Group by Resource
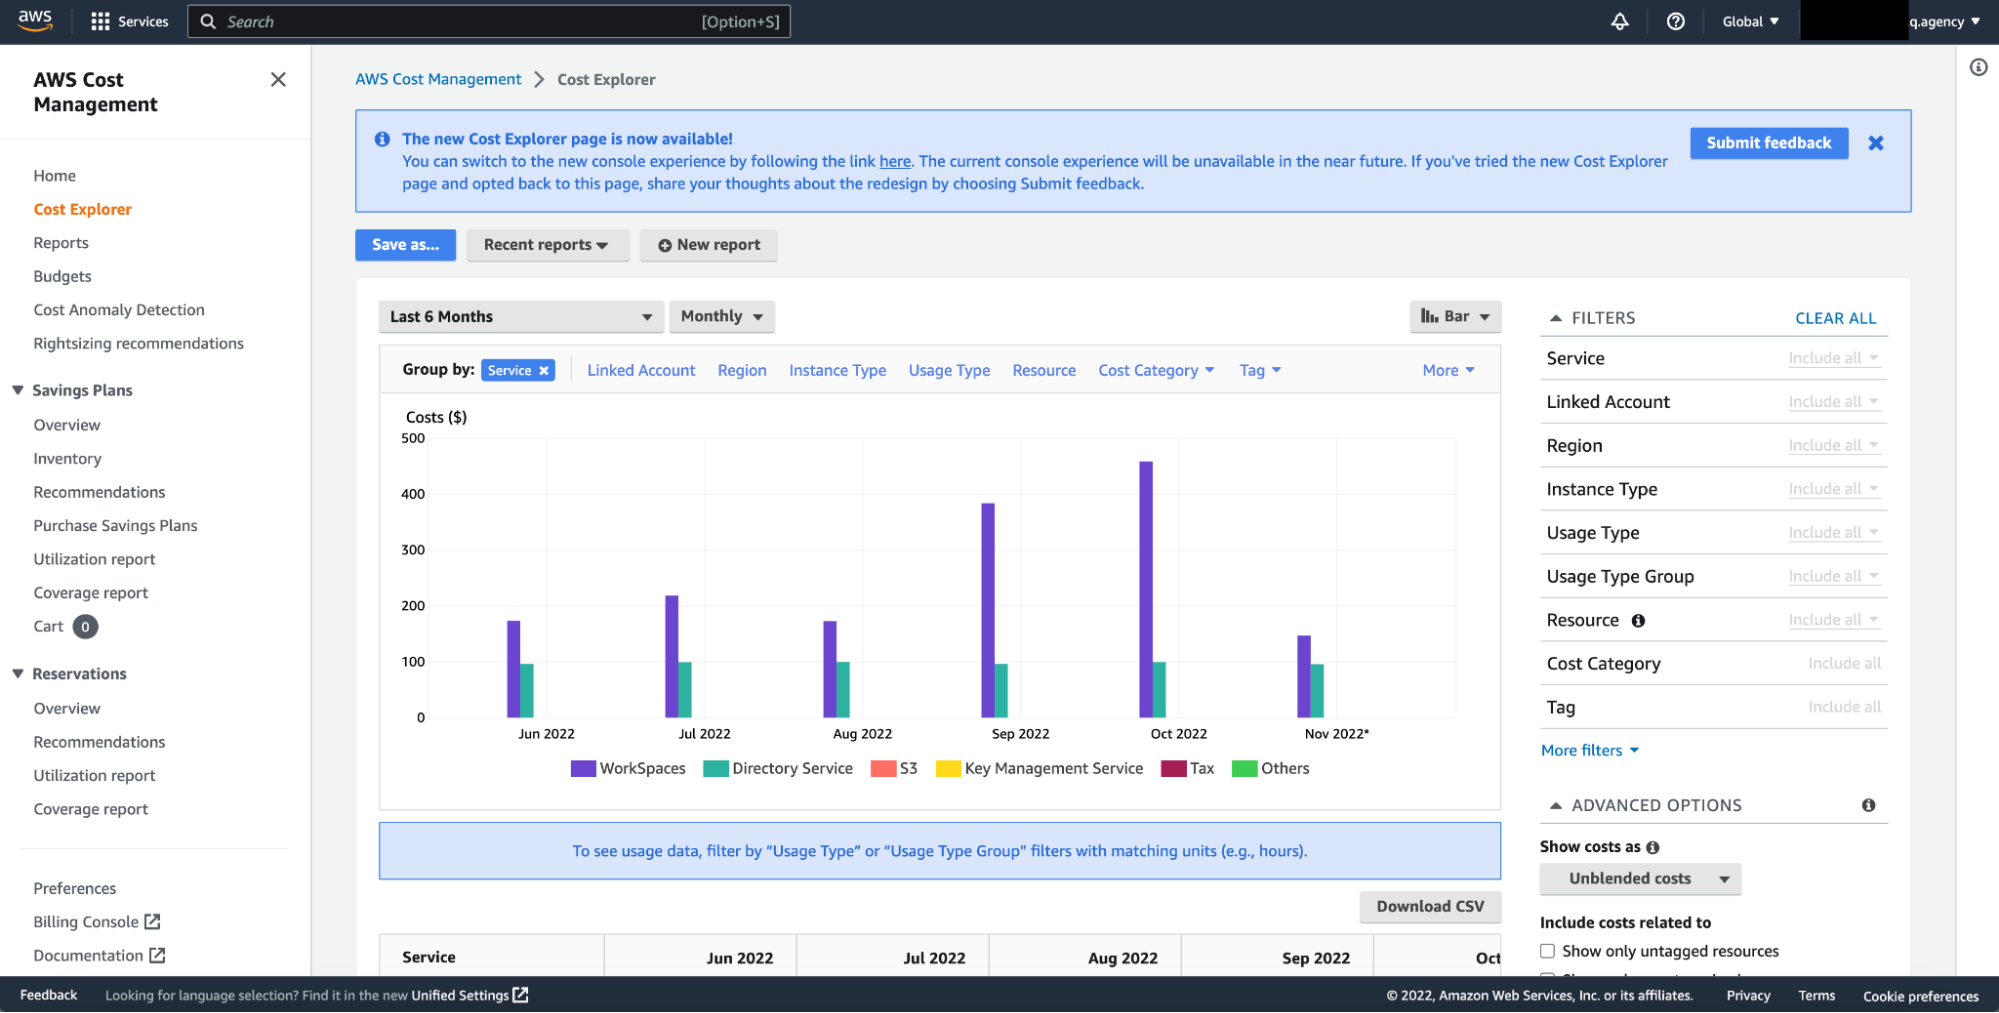This screenshot has width=1999, height=1013. click(x=1044, y=370)
